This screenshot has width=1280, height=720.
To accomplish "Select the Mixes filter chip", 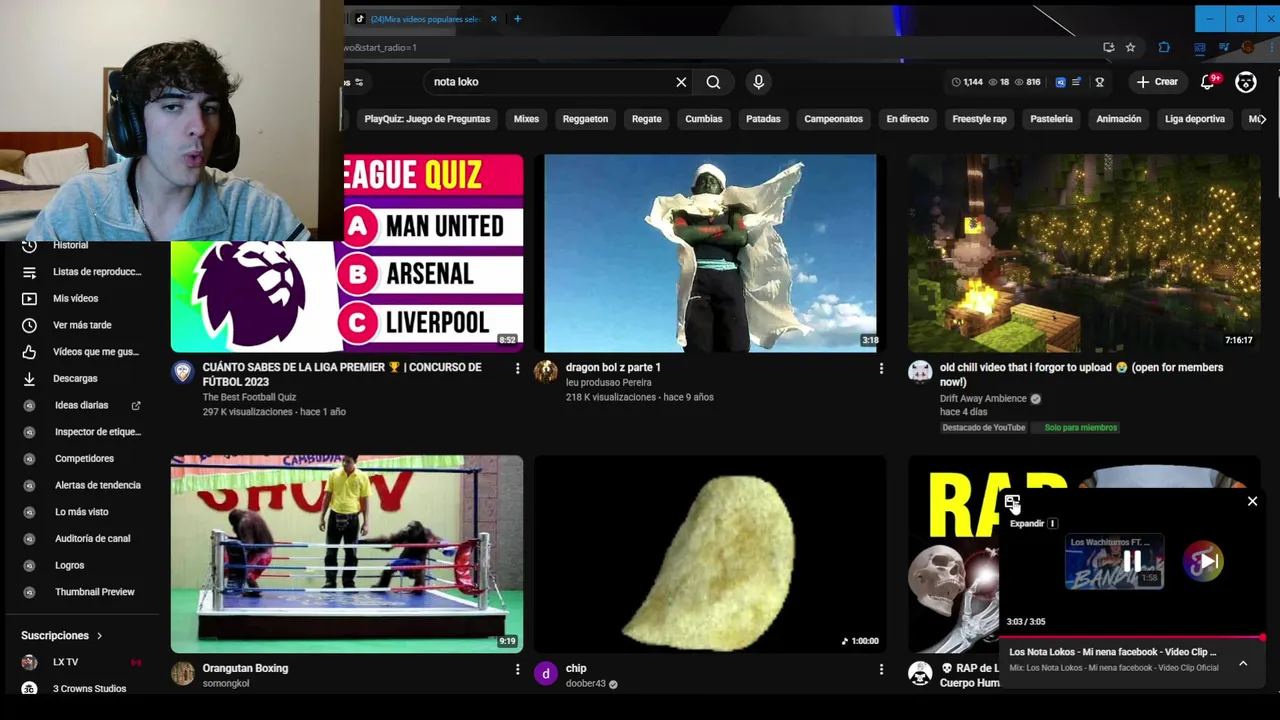I will [x=526, y=119].
